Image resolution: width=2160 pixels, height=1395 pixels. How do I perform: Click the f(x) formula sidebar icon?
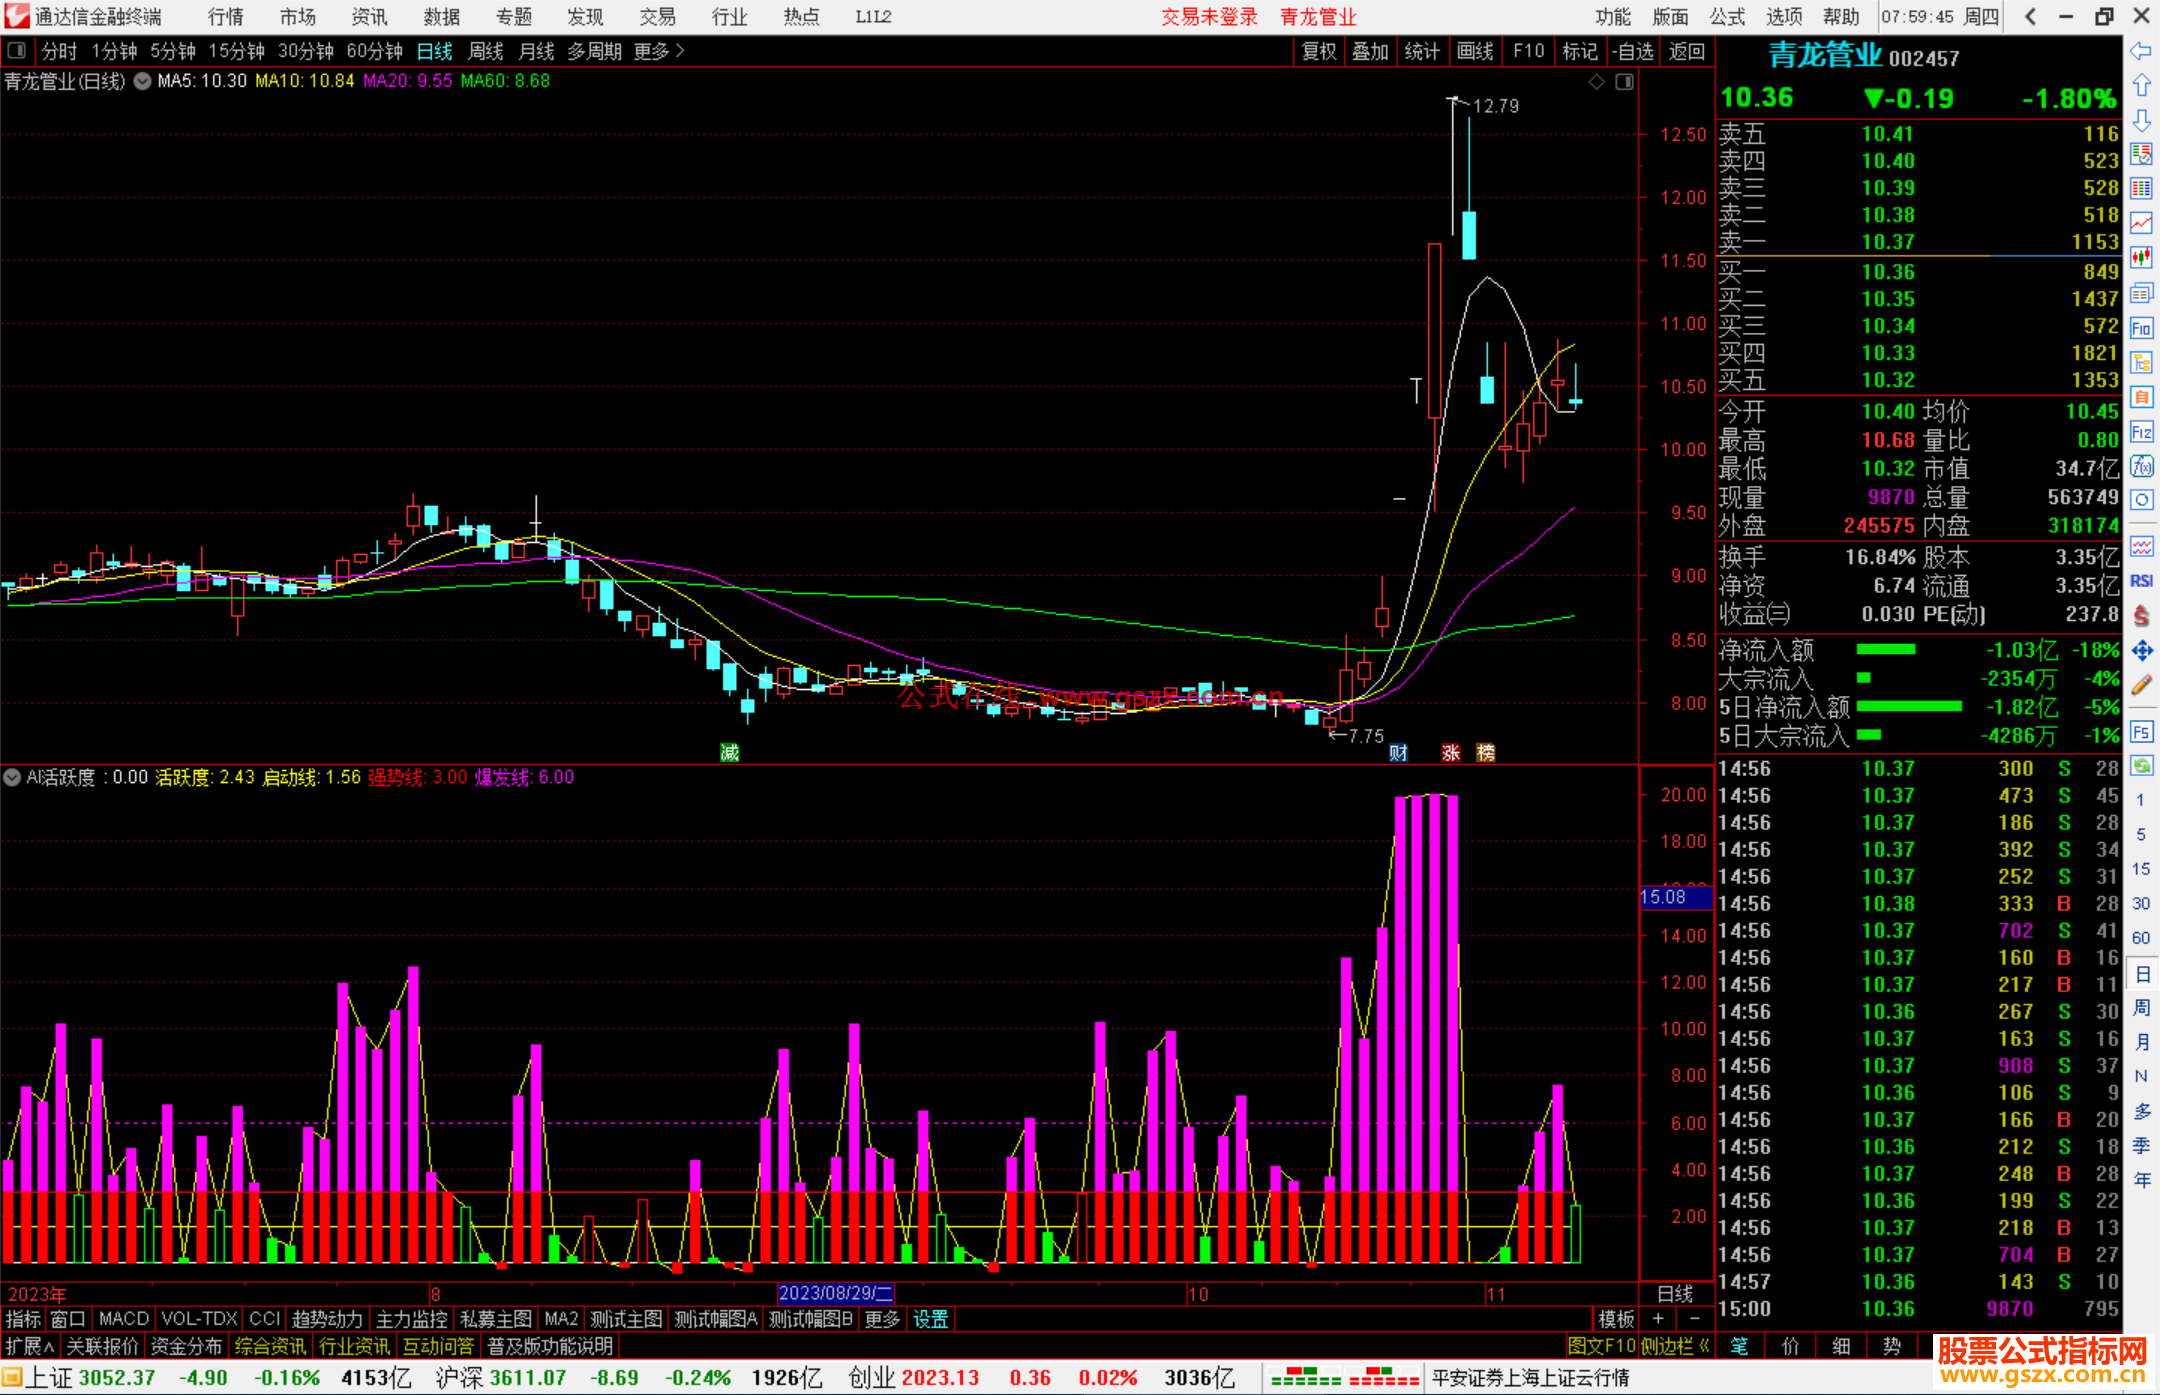pyautogui.click(x=2141, y=466)
